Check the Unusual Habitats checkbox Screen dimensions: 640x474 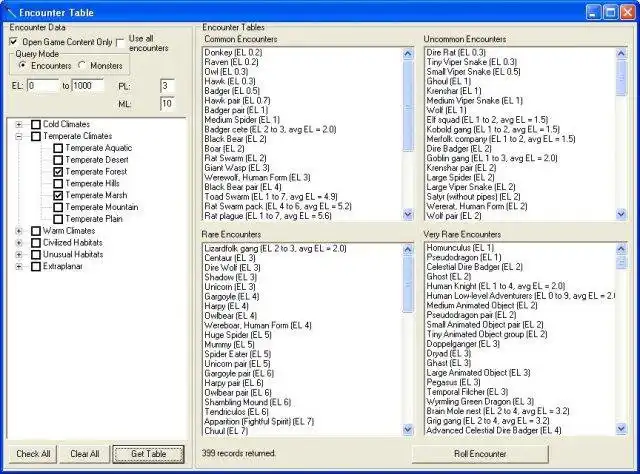[x=36, y=254]
